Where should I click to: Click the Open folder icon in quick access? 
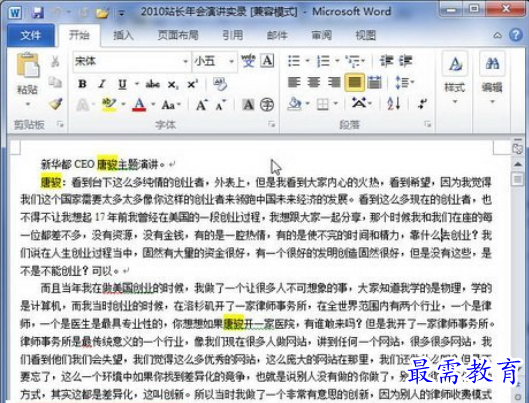[x=102, y=13]
